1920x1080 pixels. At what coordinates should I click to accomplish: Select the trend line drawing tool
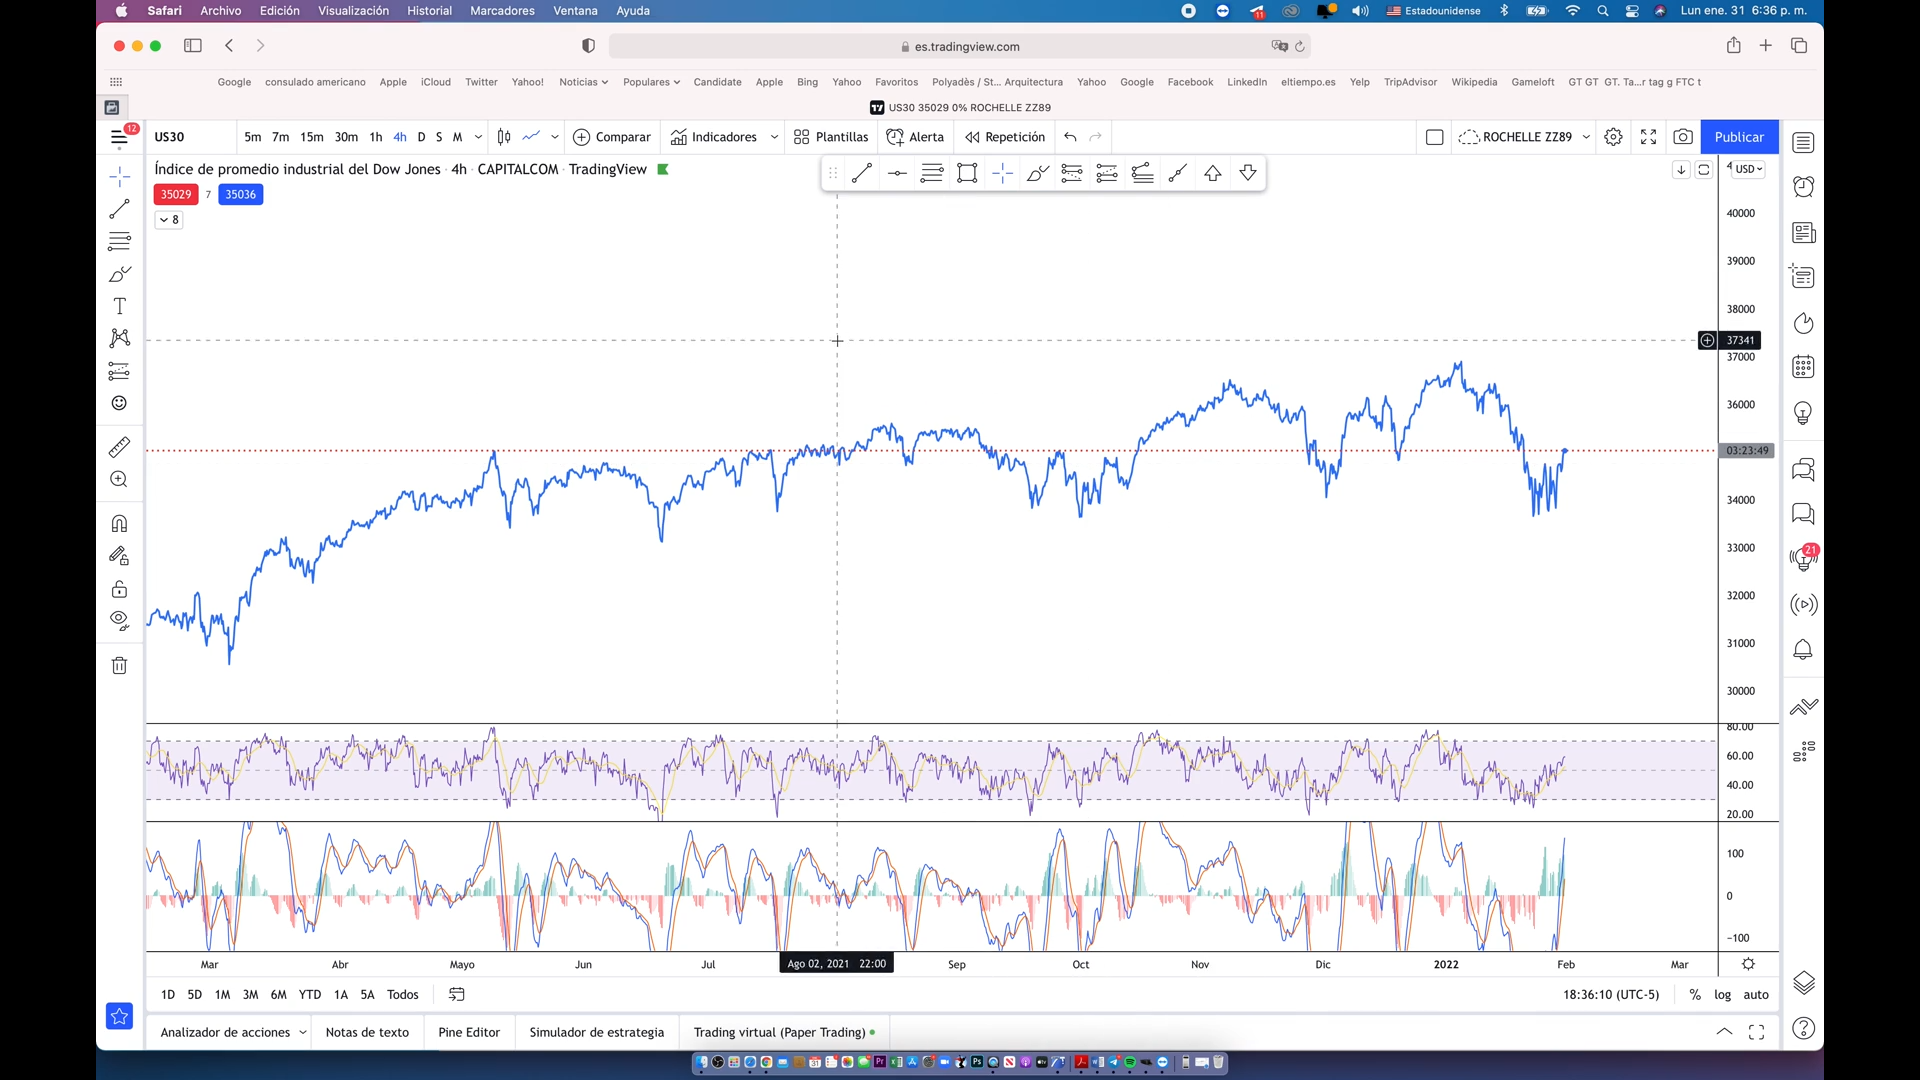coord(119,209)
